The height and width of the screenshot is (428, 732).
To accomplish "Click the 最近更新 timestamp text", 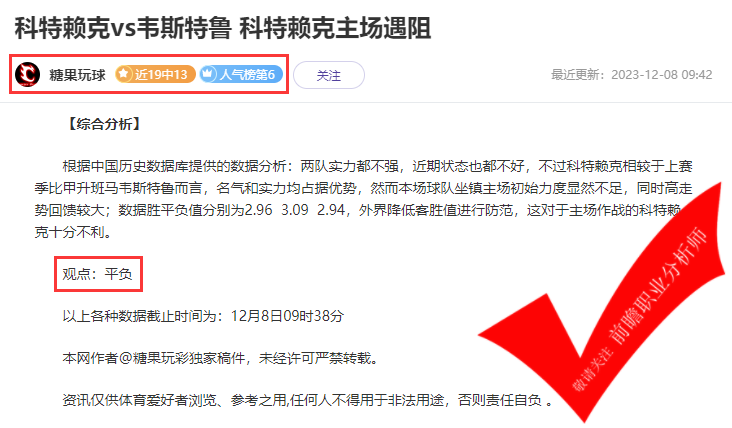I will point(632,75).
